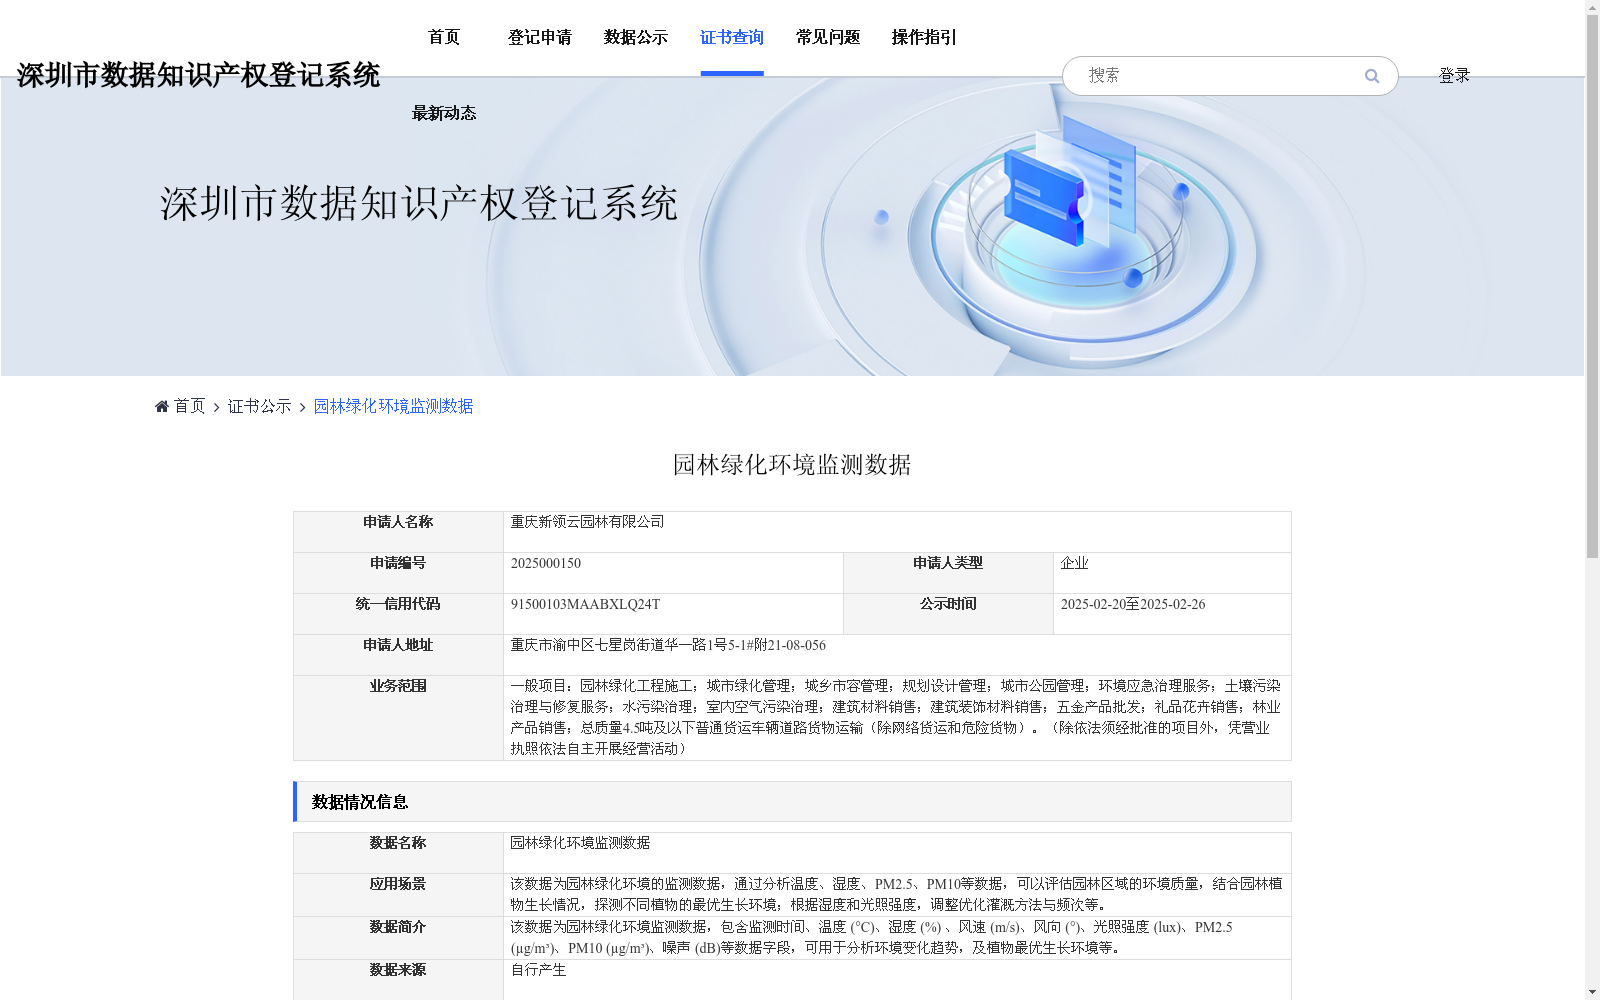This screenshot has height=1000, width=1600.
Task: Open the 登记申请 menu item
Action: 540,37
